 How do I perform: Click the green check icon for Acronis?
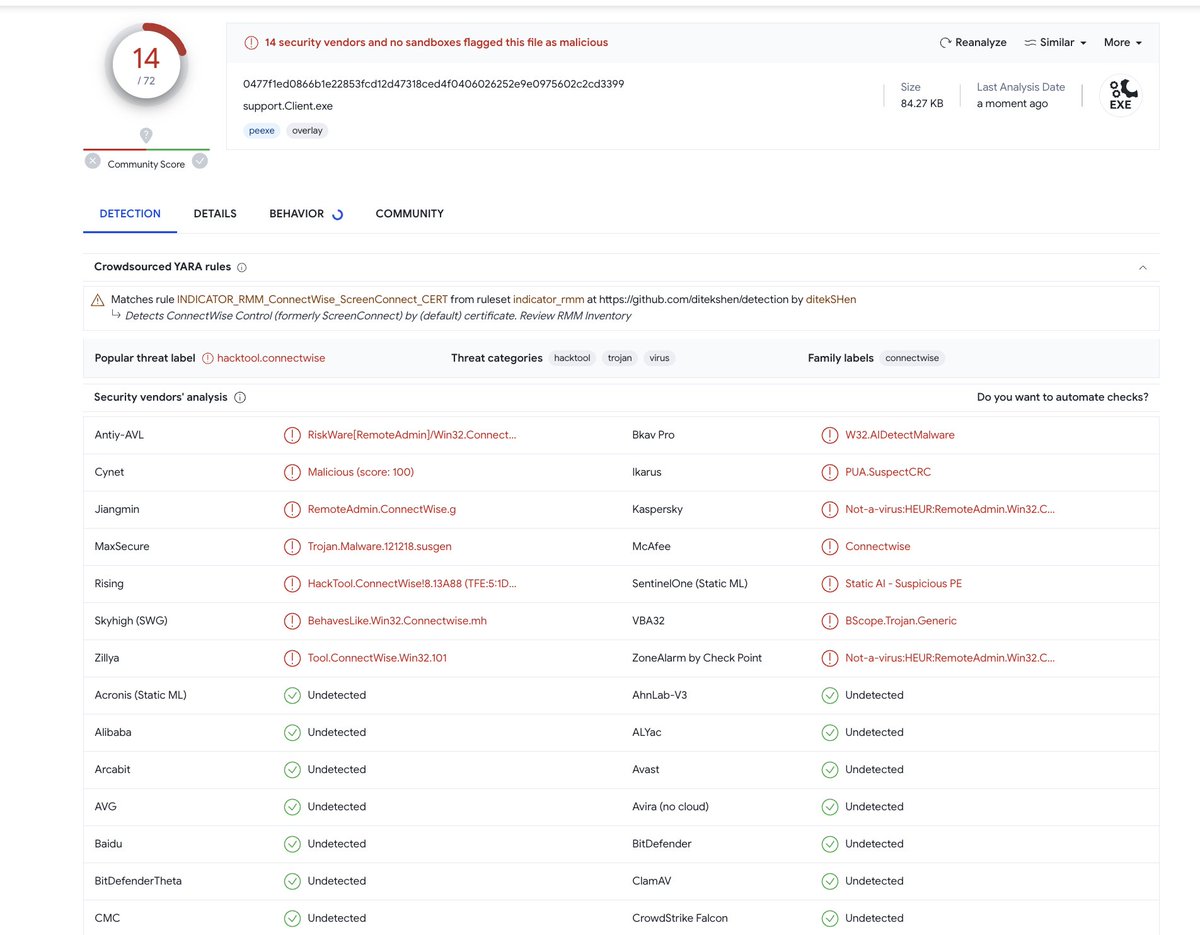pos(292,695)
